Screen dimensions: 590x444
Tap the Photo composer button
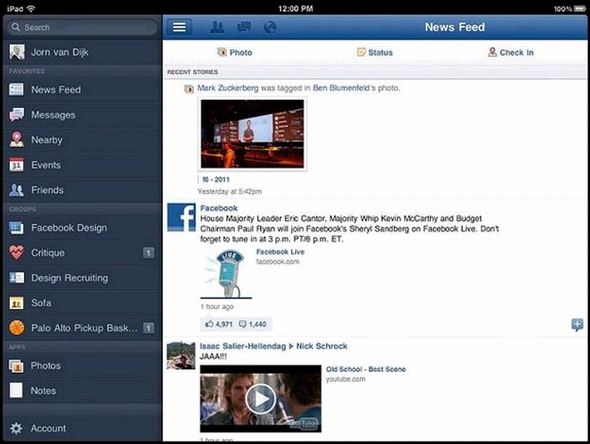[x=234, y=52]
